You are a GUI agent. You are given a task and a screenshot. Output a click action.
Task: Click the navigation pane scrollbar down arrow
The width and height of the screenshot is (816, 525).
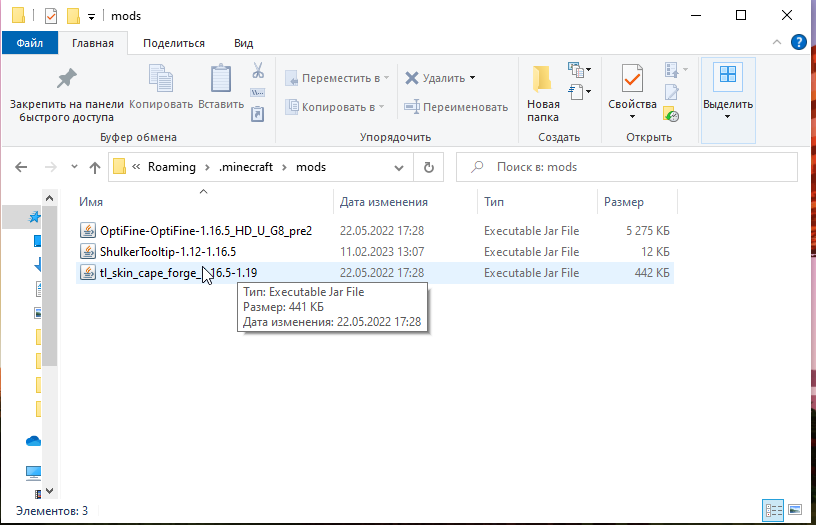point(49,491)
